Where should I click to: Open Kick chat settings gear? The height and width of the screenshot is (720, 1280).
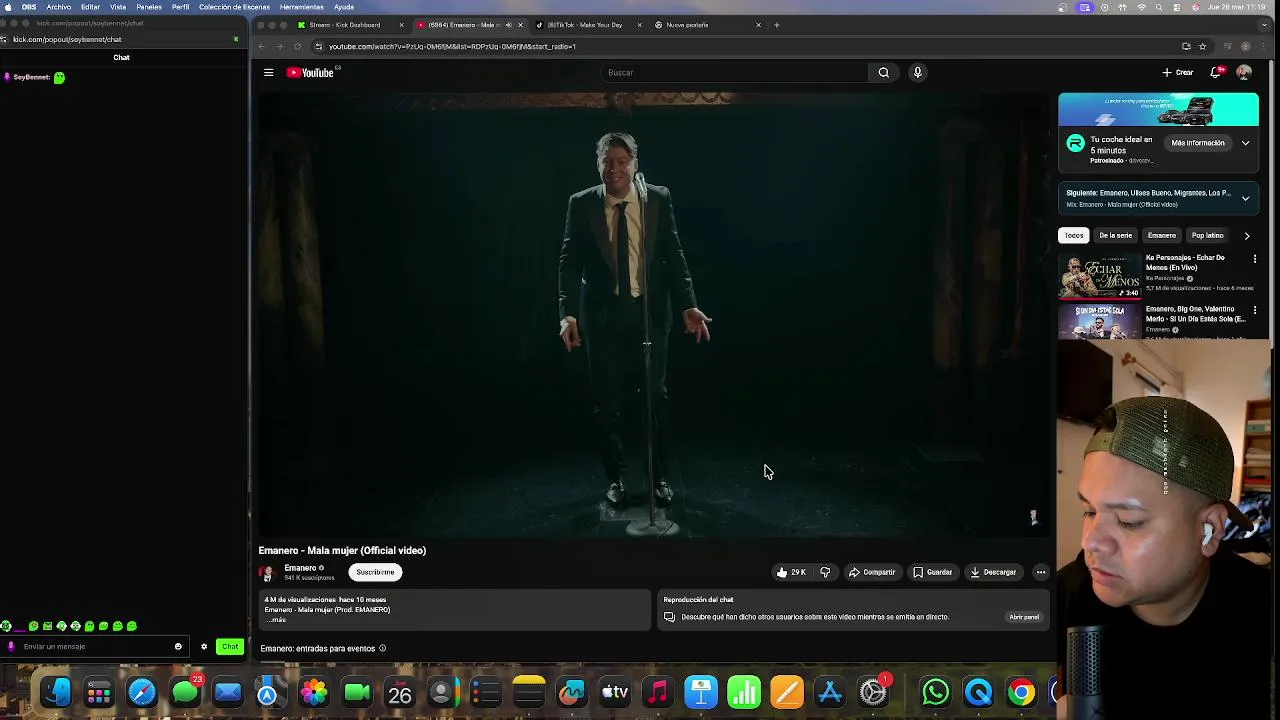[204, 646]
